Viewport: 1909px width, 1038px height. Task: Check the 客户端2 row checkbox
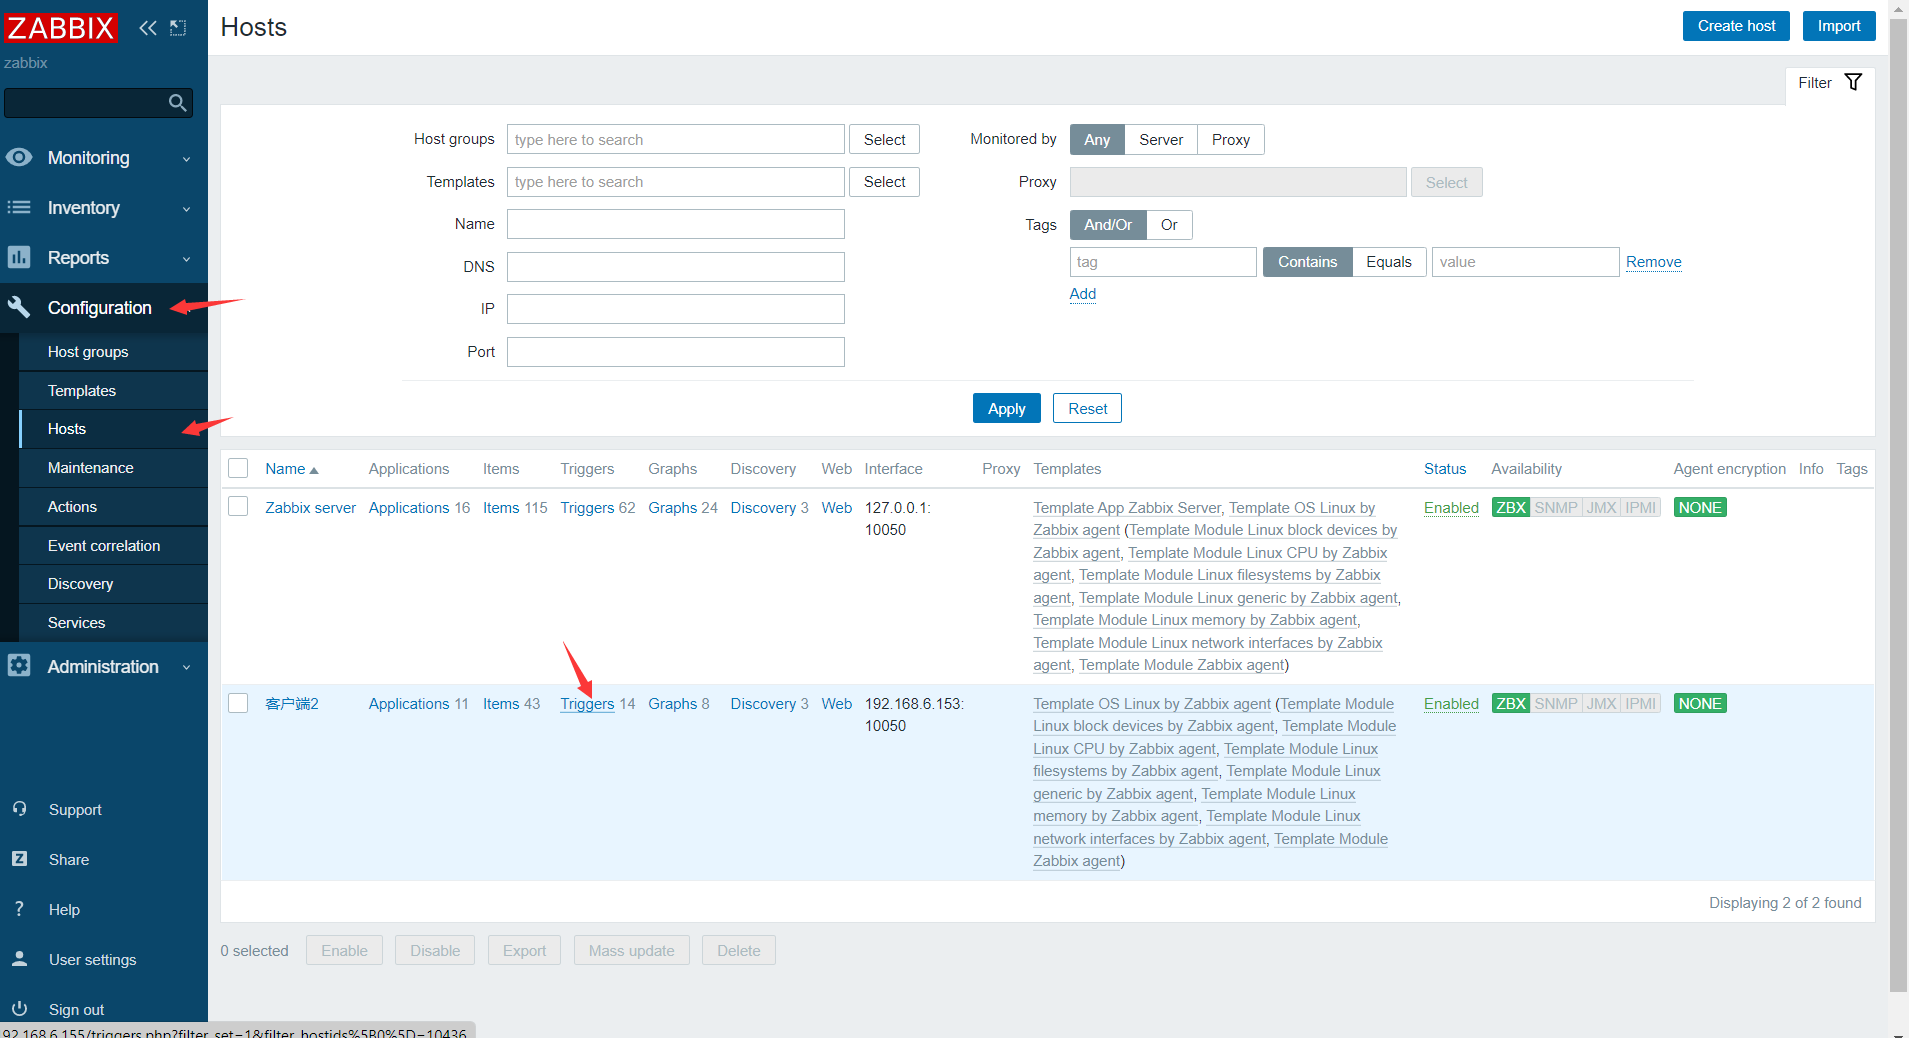238,703
